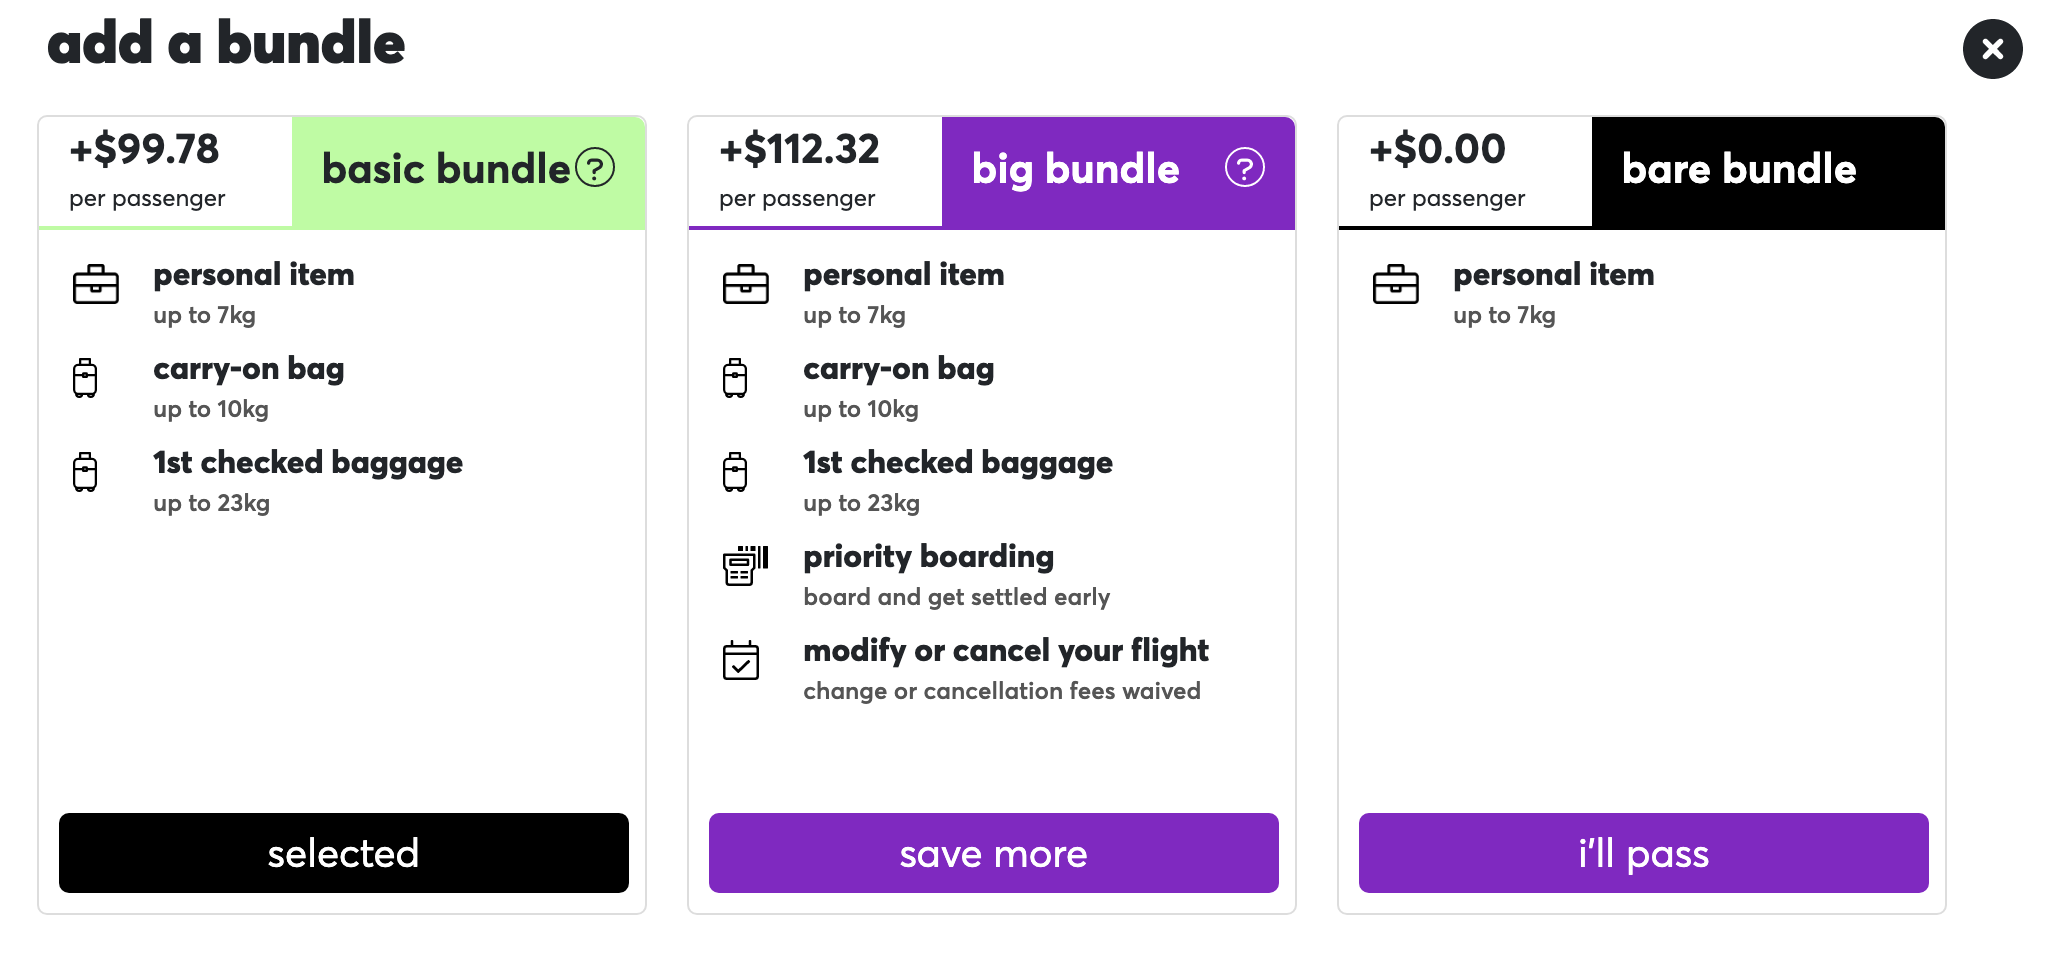The image size is (2064, 958).
Task: Click the basic bundle help question icon
Action: [595, 168]
